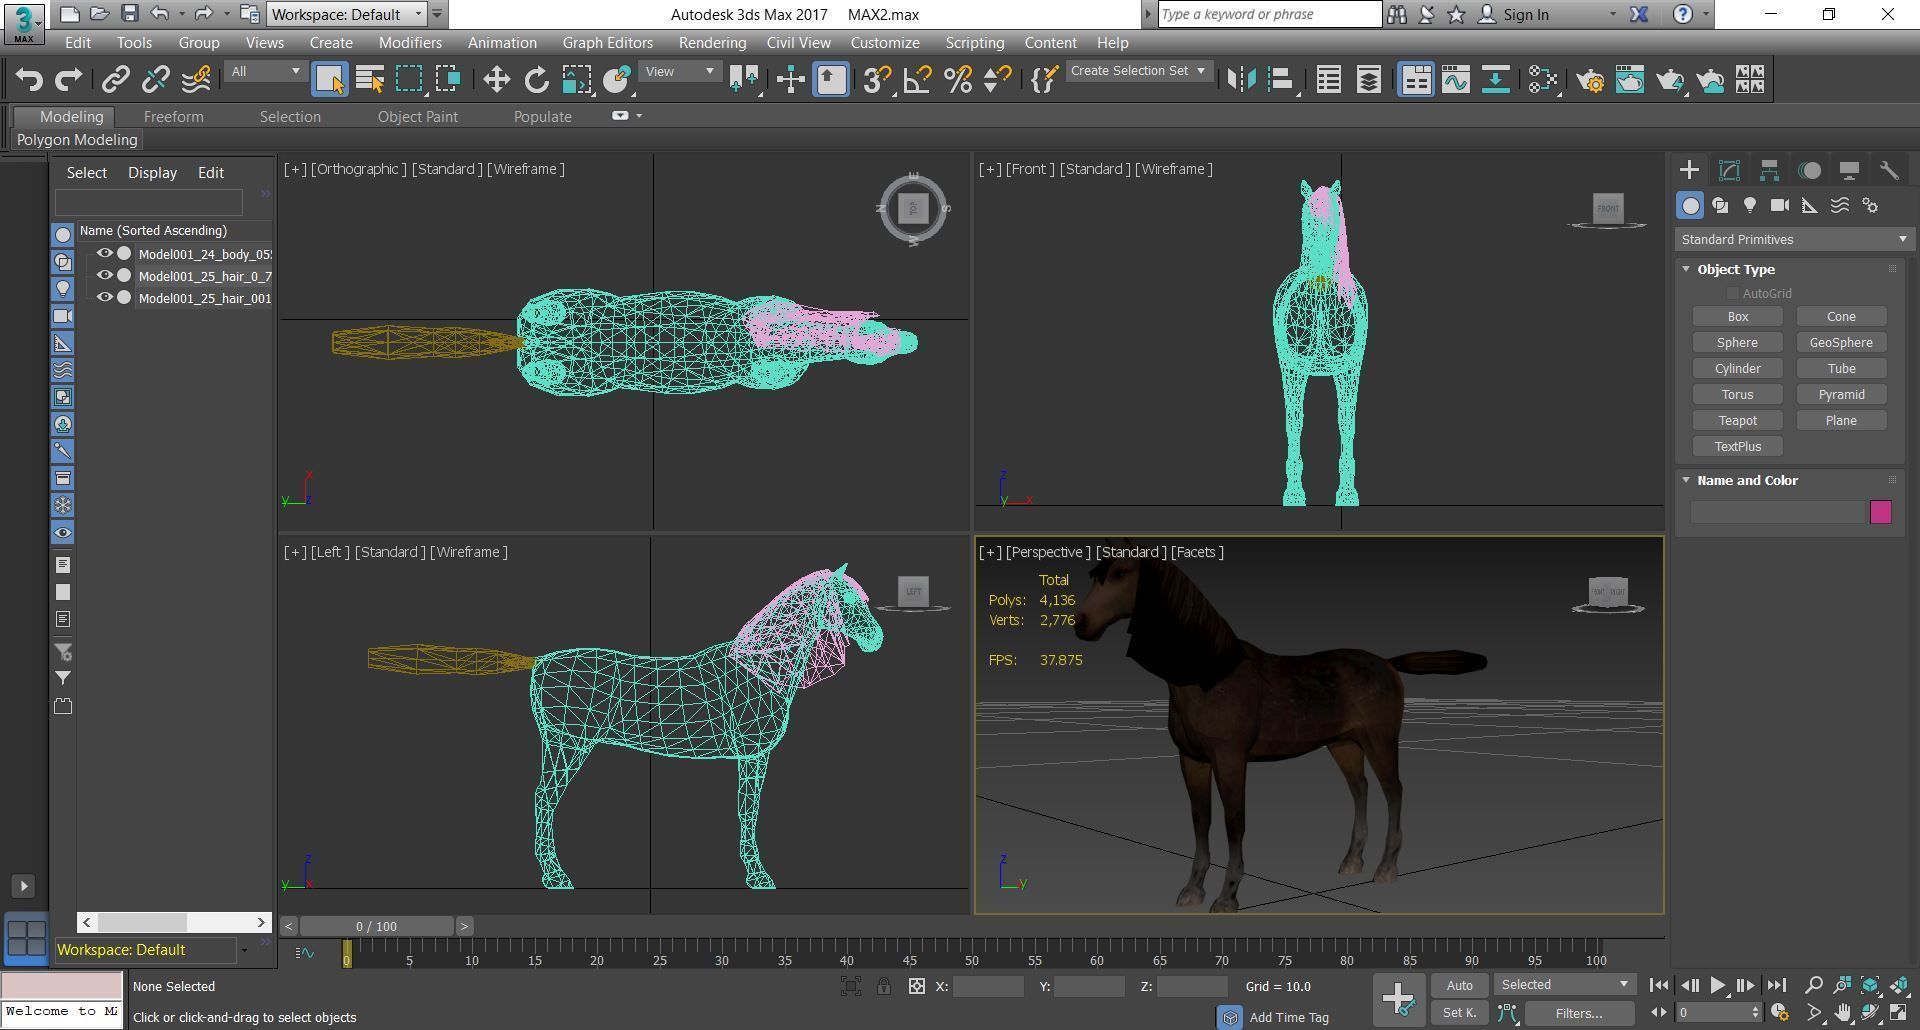Click the Play Animation button
The height and width of the screenshot is (1030, 1920).
tap(1717, 986)
